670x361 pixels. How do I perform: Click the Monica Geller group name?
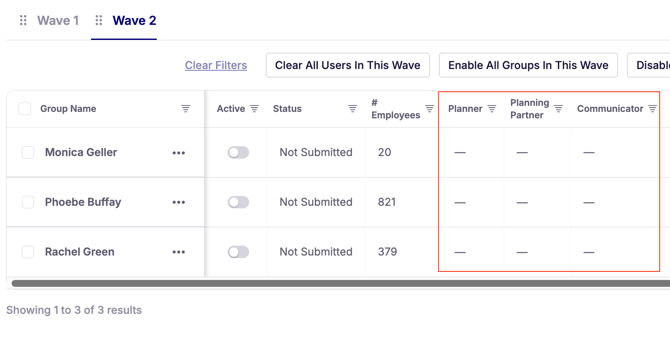[x=81, y=153]
